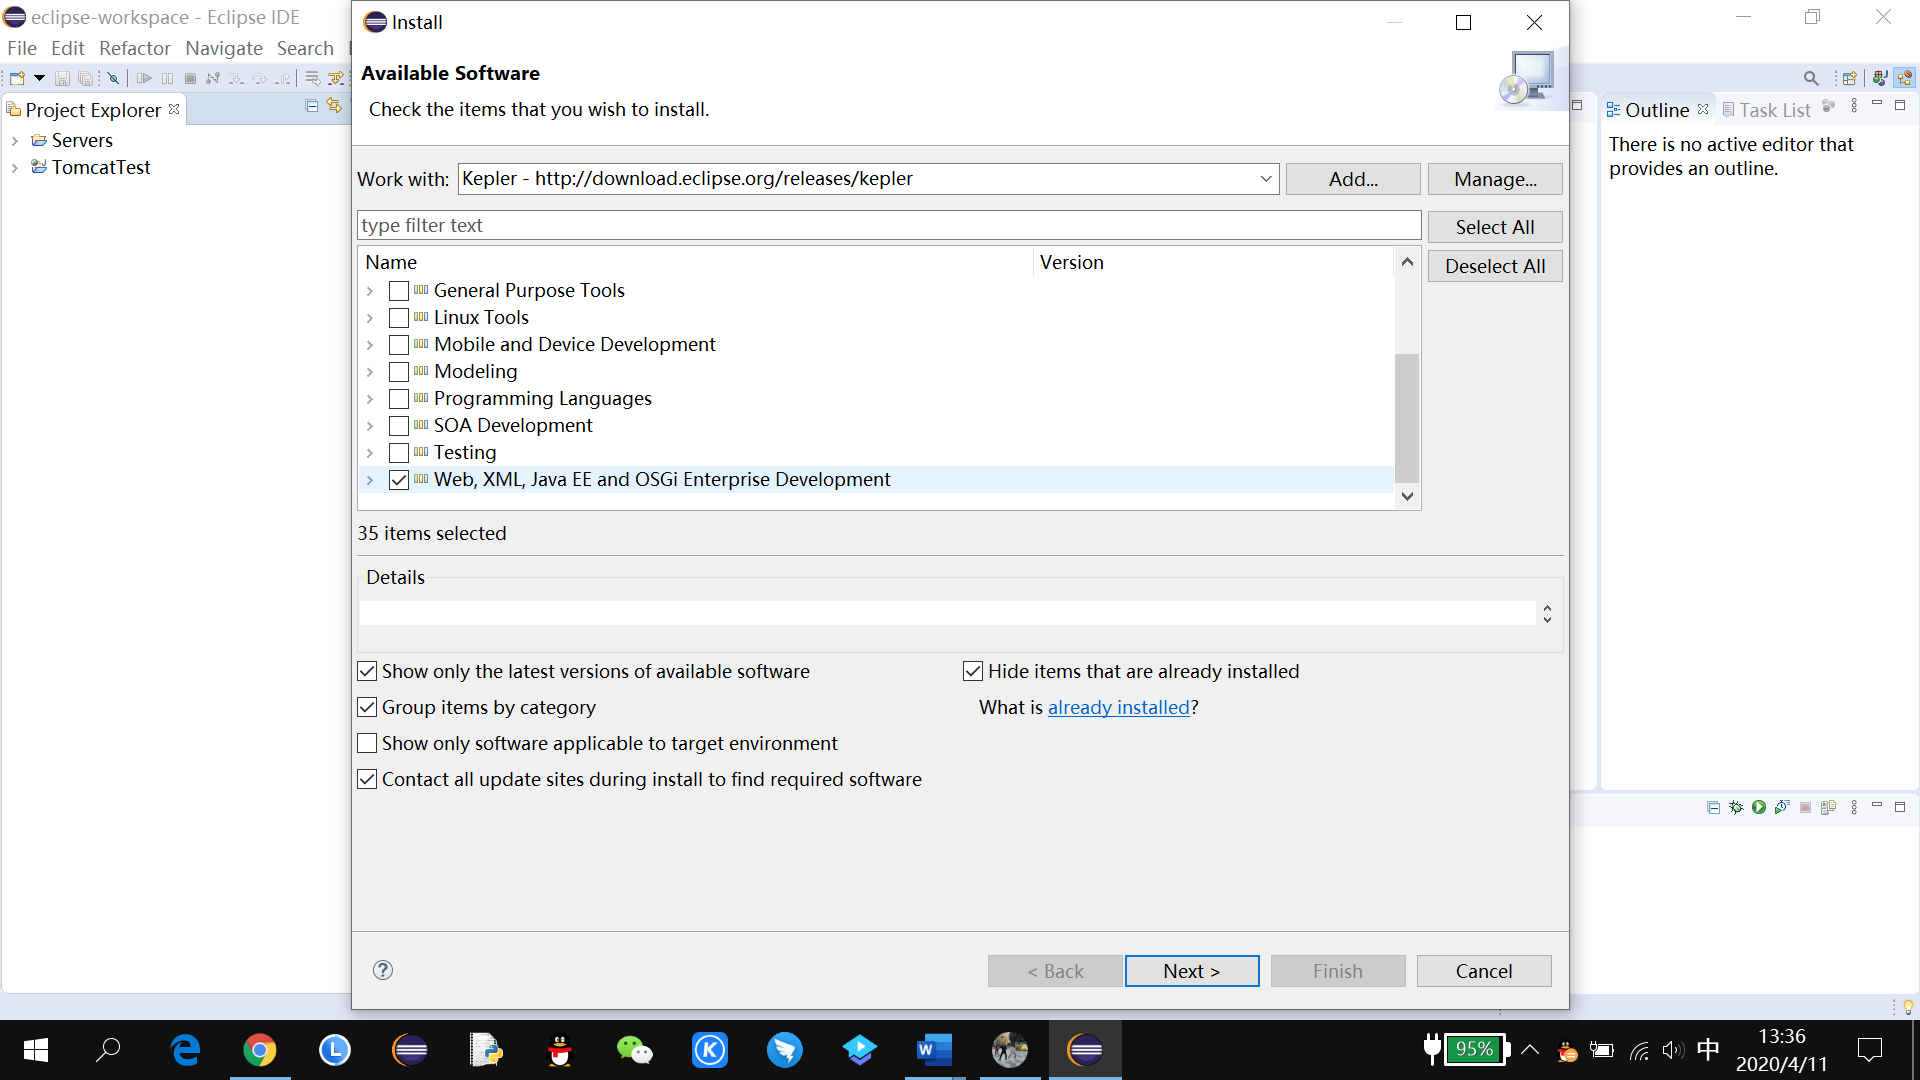Click the Open Perspective toolbar icon
This screenshot has width=1920, height=1080.
1849,78
